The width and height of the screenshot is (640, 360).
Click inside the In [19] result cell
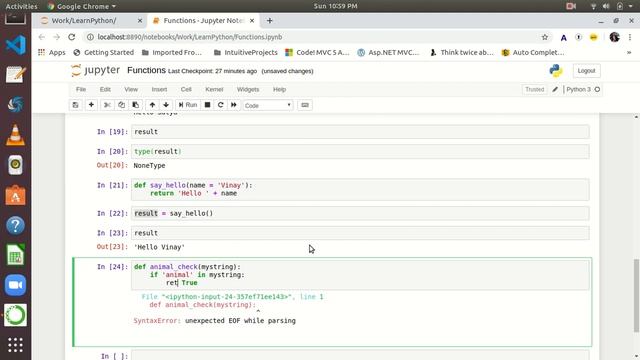tap(360, 132)
